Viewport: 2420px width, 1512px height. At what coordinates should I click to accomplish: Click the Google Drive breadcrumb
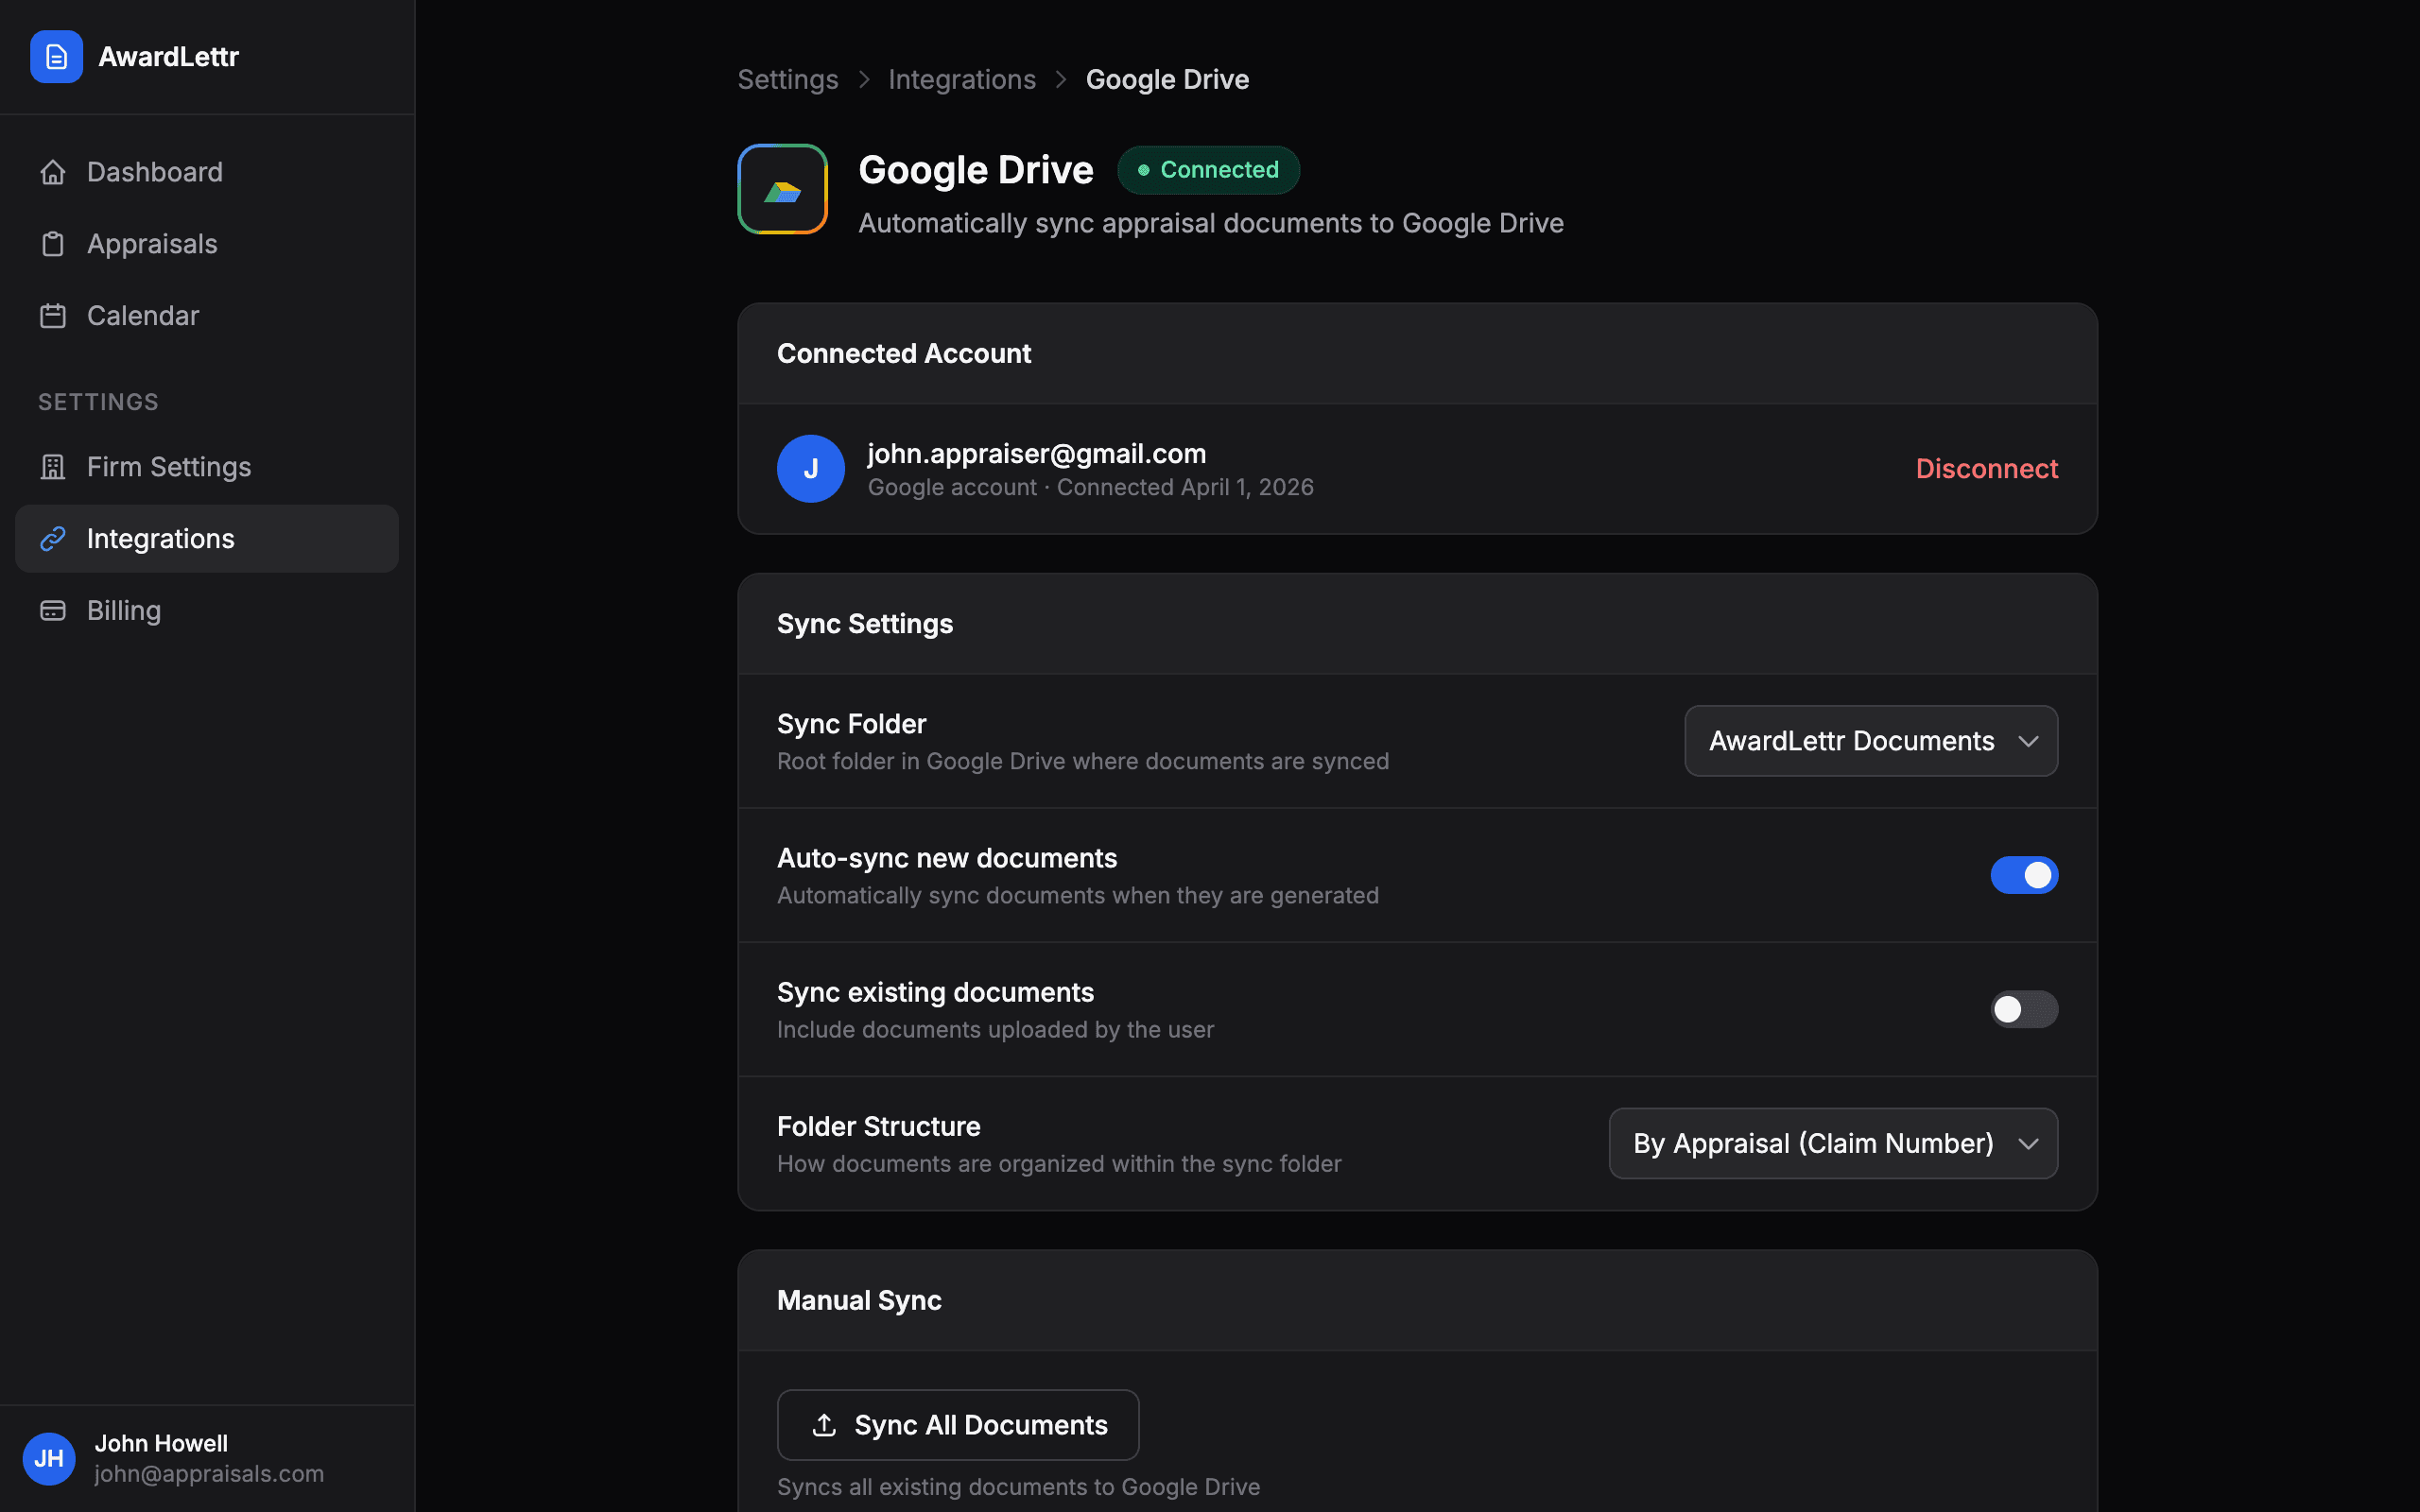click(1167, 79)
